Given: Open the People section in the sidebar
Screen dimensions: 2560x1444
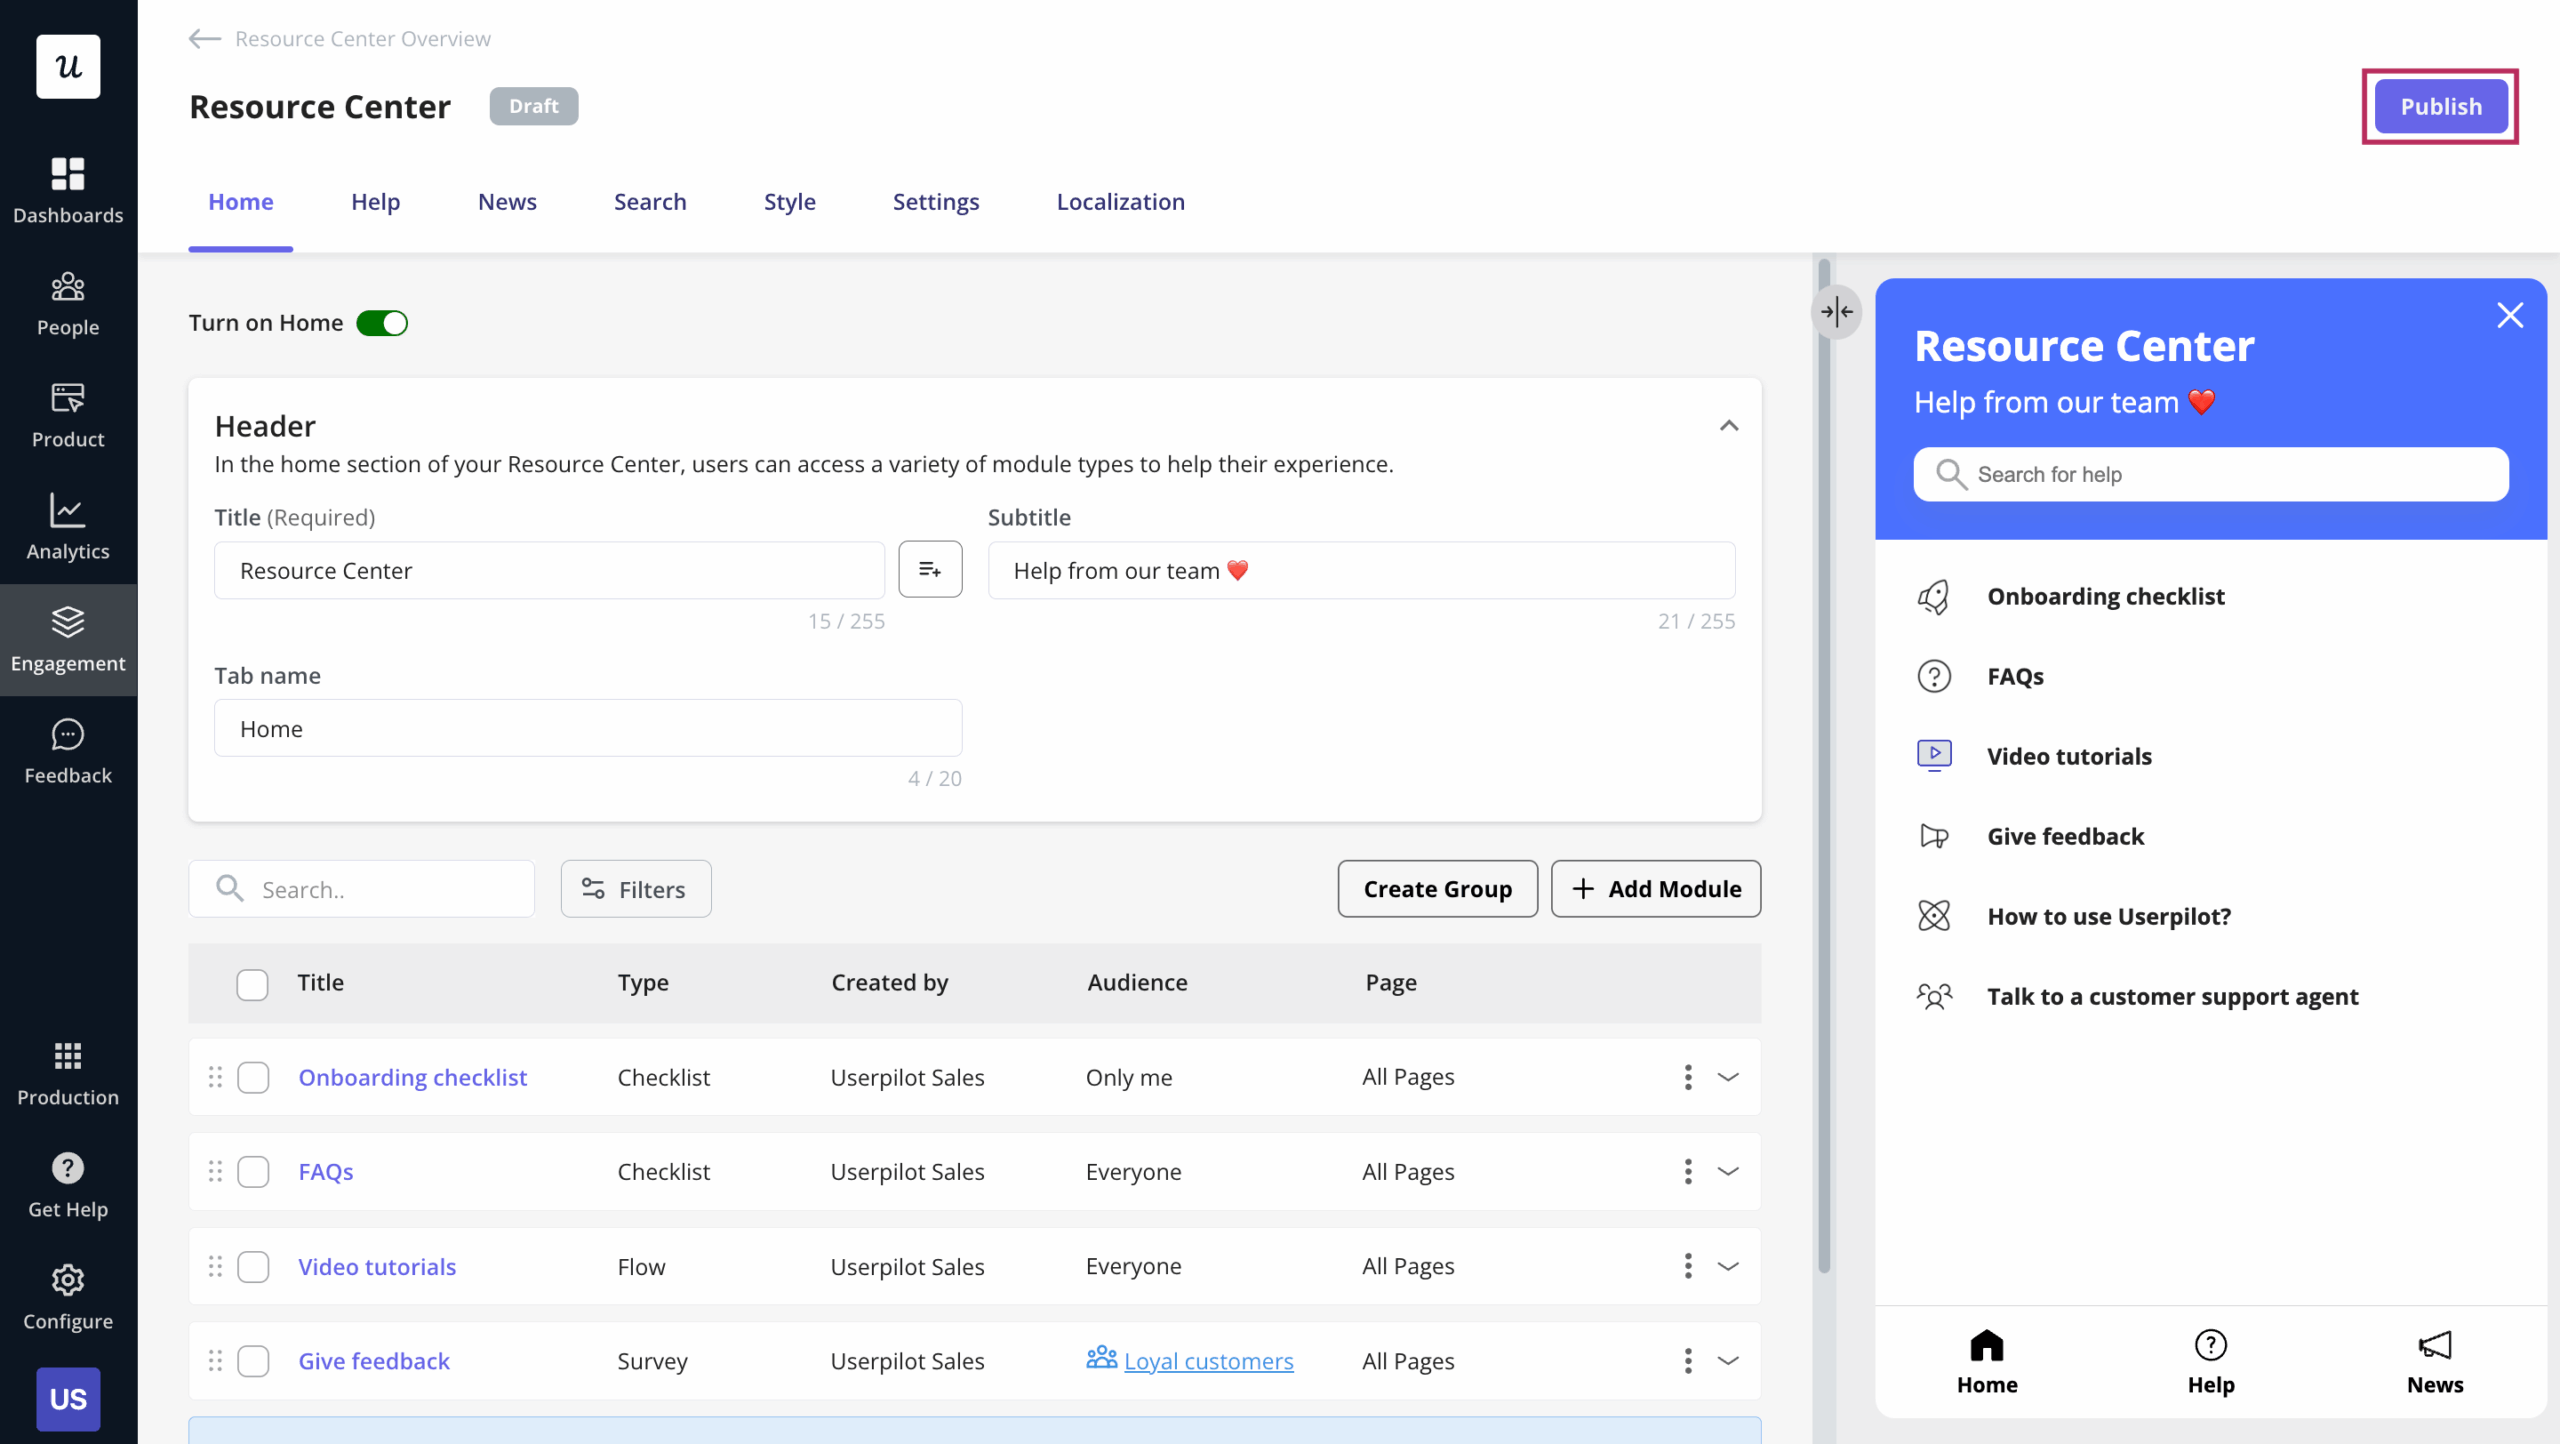Looking at the screenshot, I should 67,302.
